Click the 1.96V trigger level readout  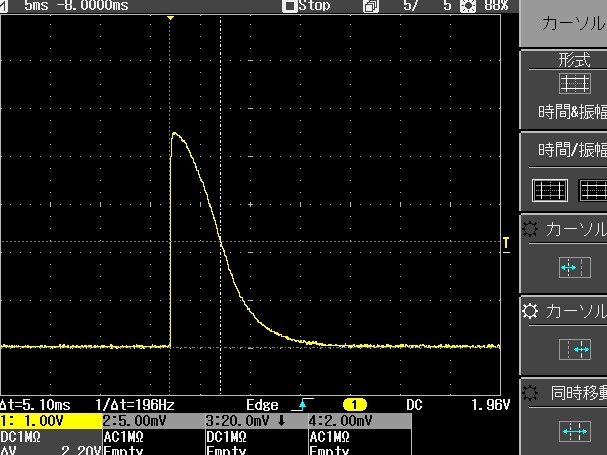pos(490,405)
